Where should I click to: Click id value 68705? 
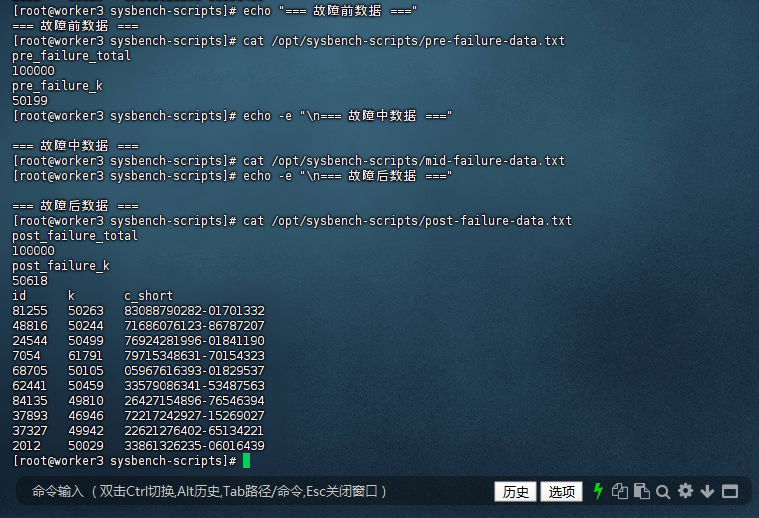click(30, 371)
